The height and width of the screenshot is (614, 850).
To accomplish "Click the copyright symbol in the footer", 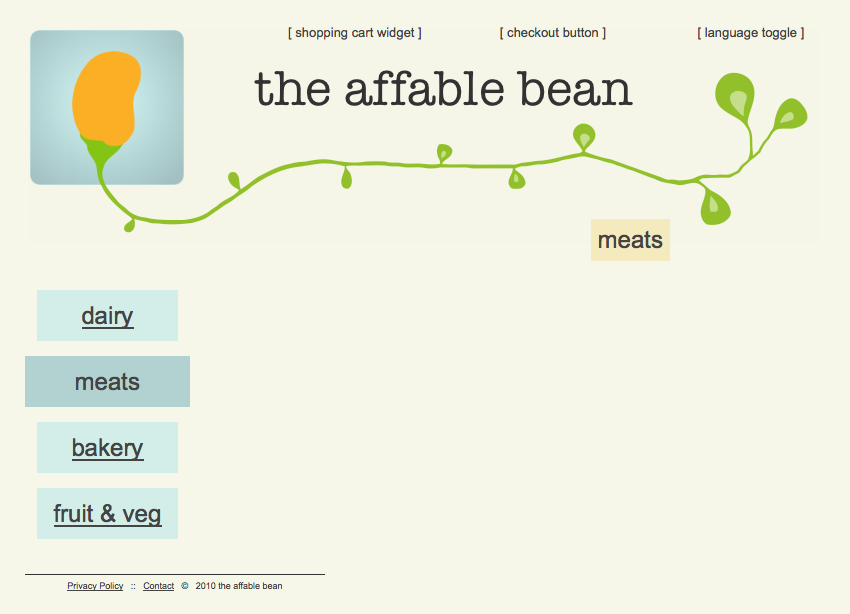I will [185, 586].
